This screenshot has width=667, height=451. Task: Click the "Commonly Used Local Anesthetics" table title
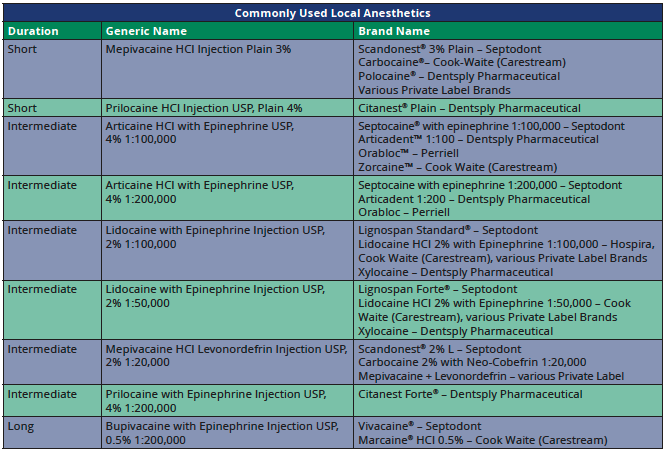(x=333, y=13)
